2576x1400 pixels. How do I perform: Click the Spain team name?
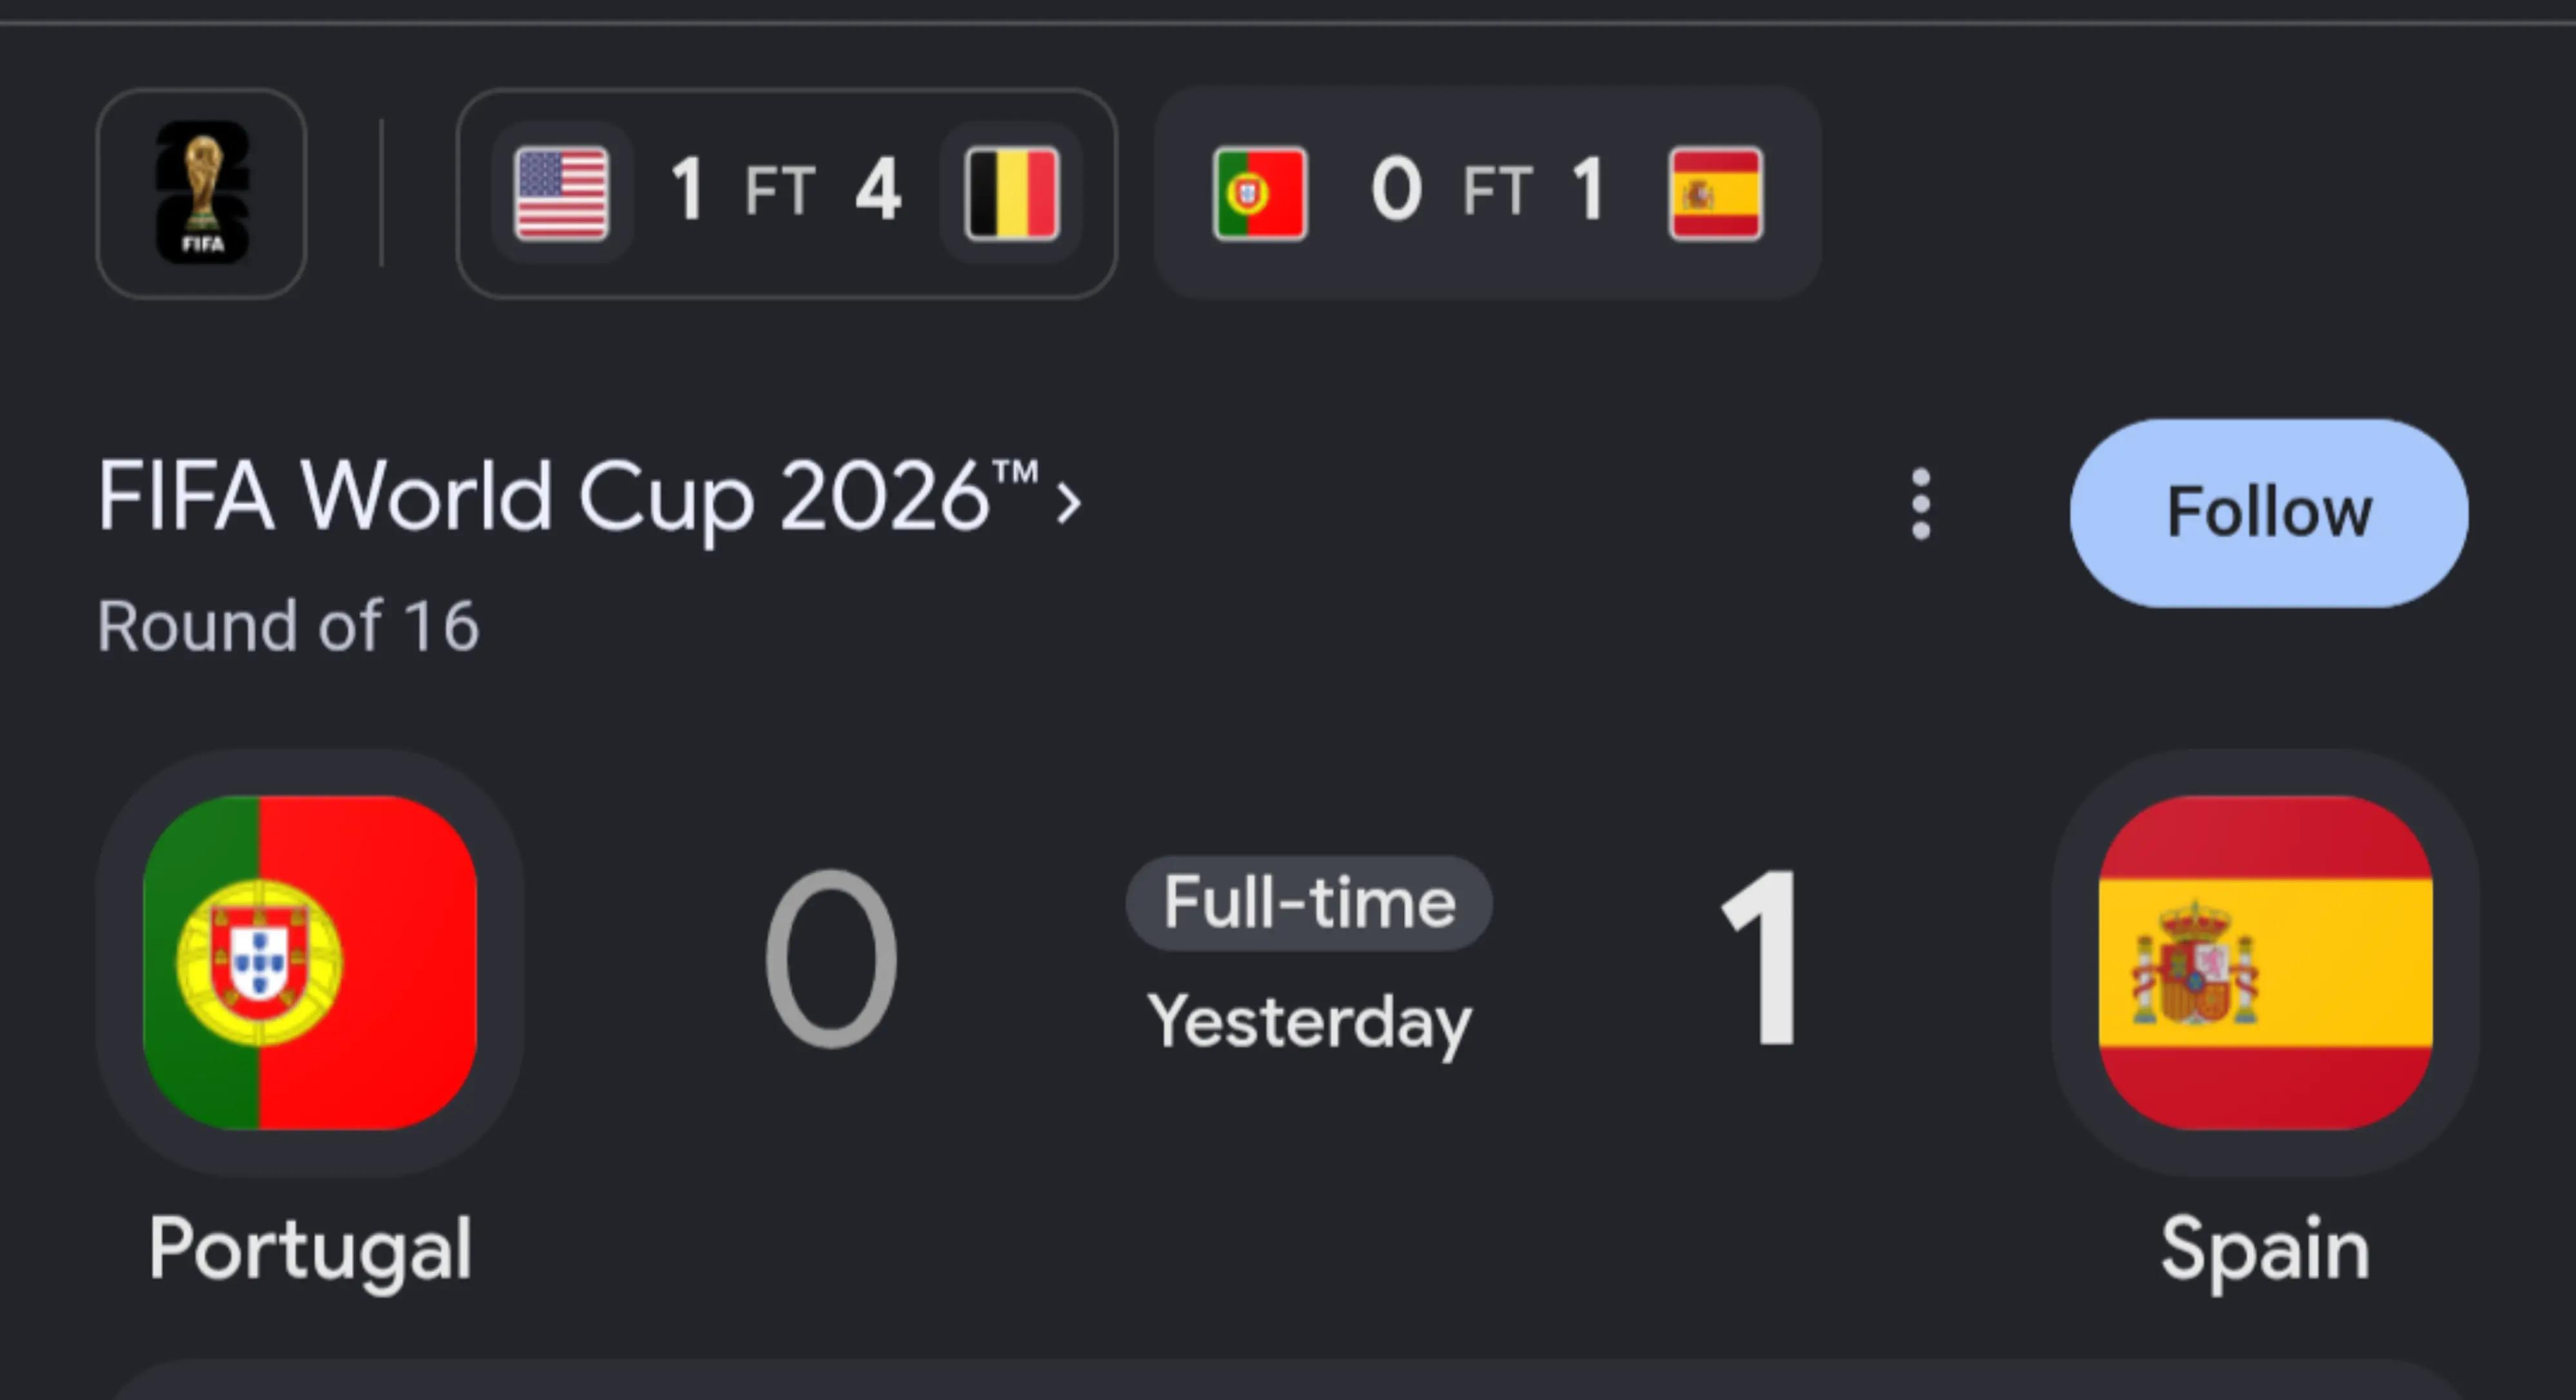coord(2265,1249)
